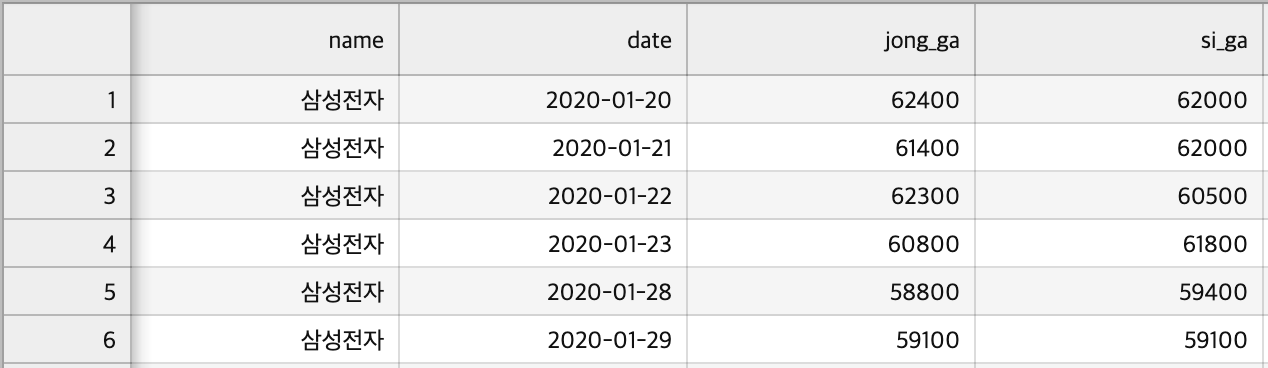Select row number 6 header
Image resolution: width=1268 pixels, height=368 pixels.
67,339
